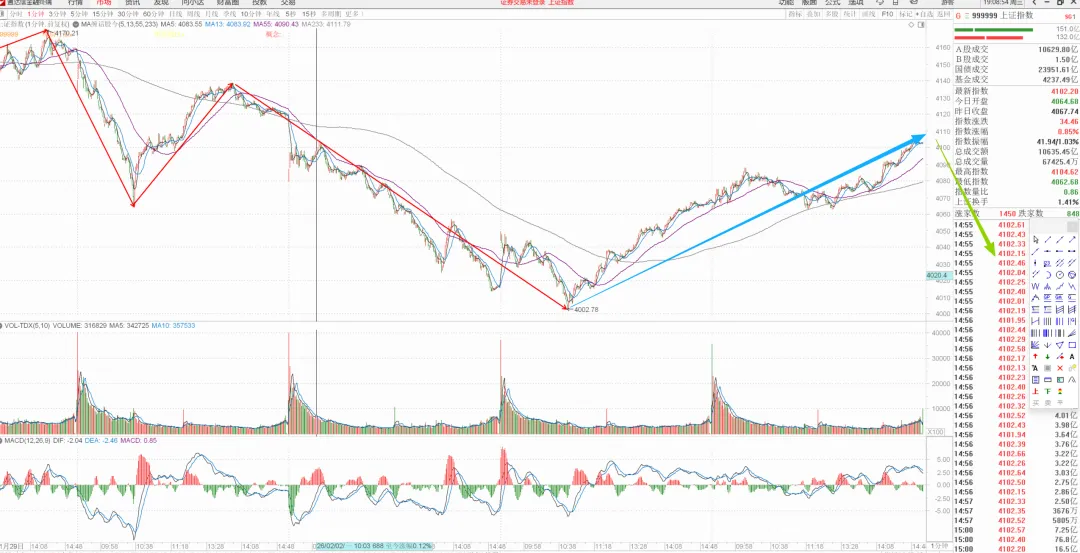
Task: Click the 4002.78 low price label
Action: click(585, 309)
